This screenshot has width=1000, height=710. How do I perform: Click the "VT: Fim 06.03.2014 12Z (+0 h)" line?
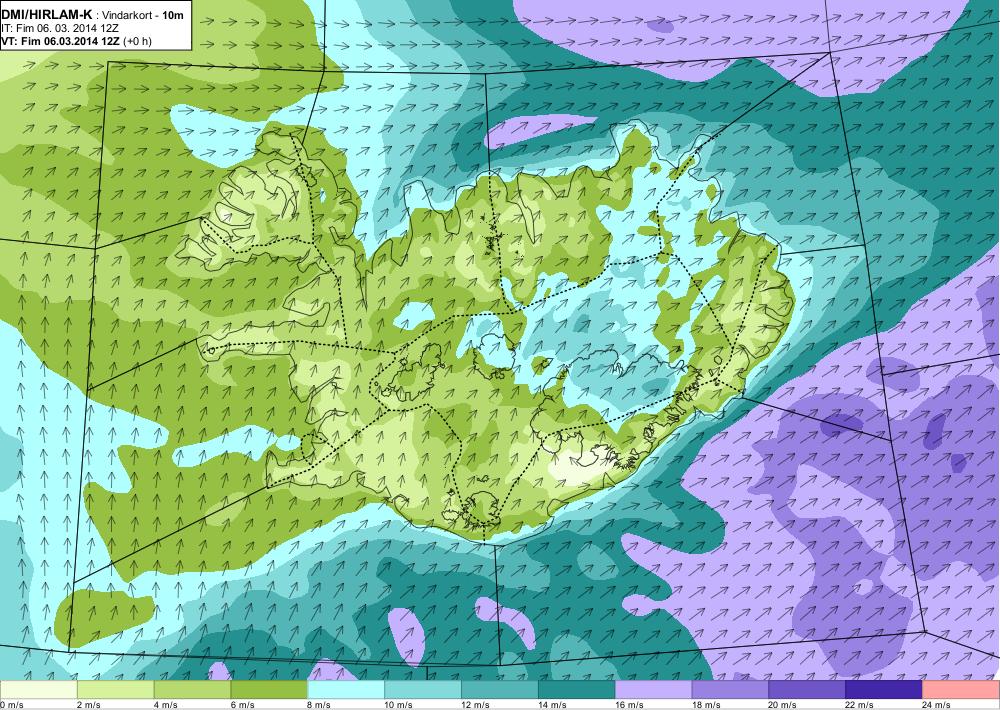pyautogui.click(x=77, y=41)
